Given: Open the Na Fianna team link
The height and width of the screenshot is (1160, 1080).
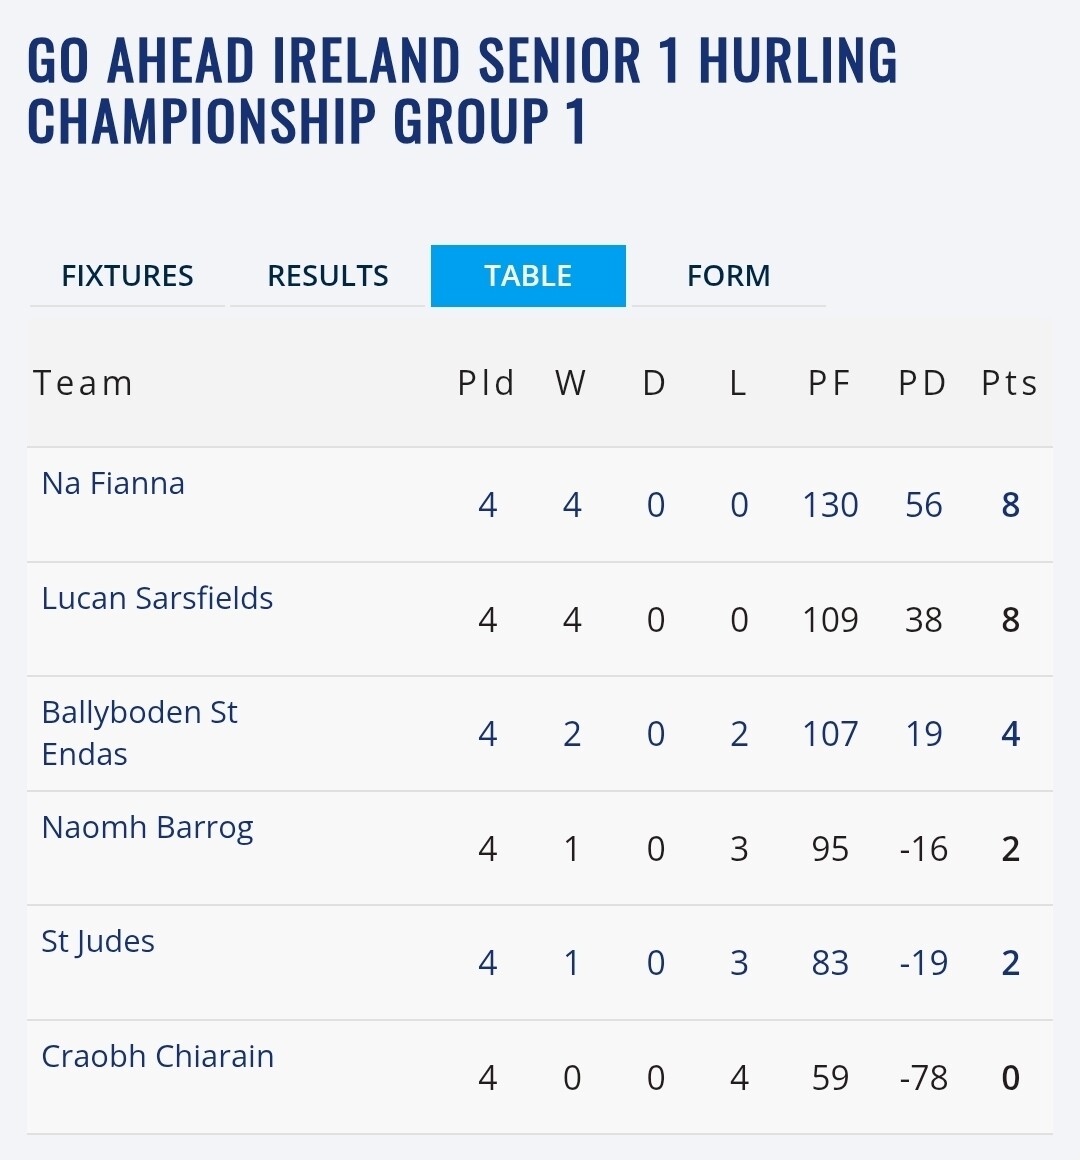Looking at the screenshot, I should [x=113, y=484].
